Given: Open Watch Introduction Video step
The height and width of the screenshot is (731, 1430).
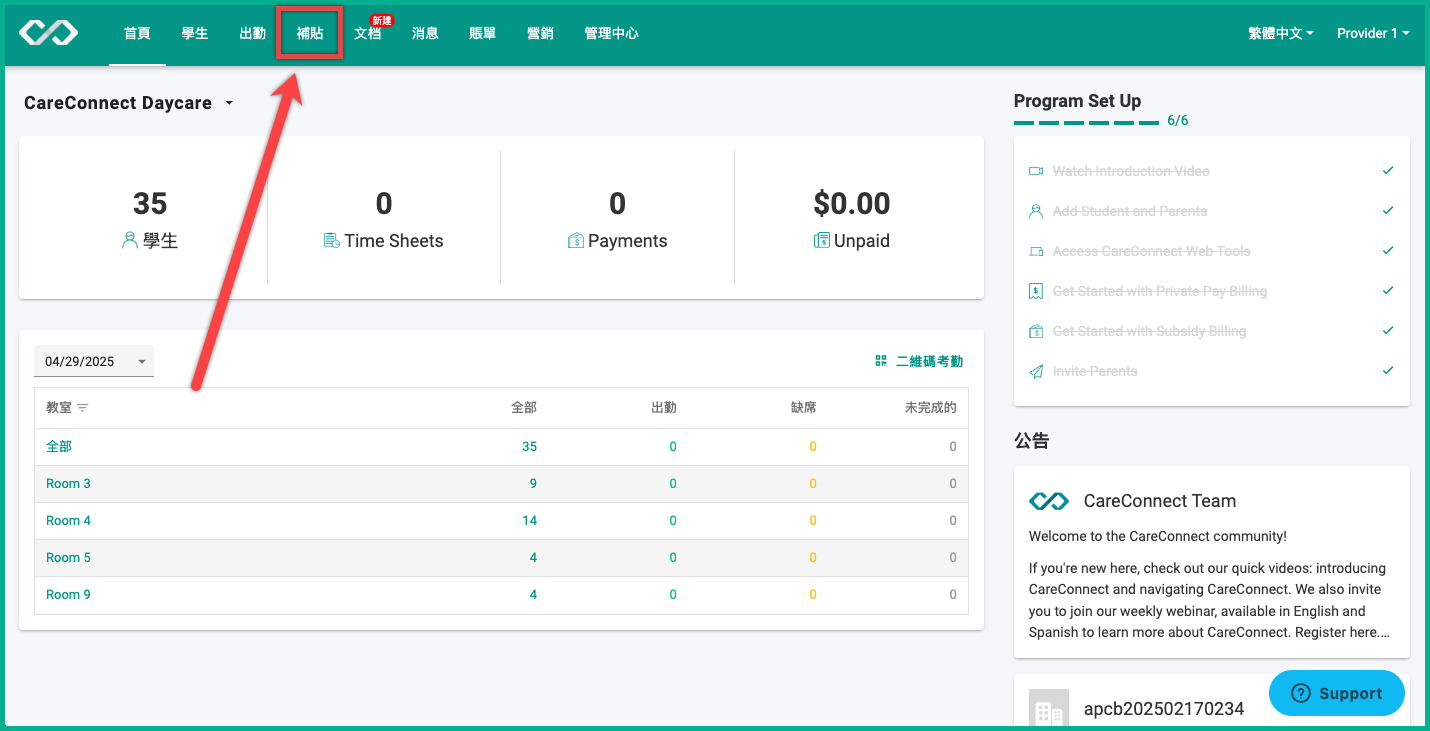Looking at the screenshot, I should click(1131, 171).
